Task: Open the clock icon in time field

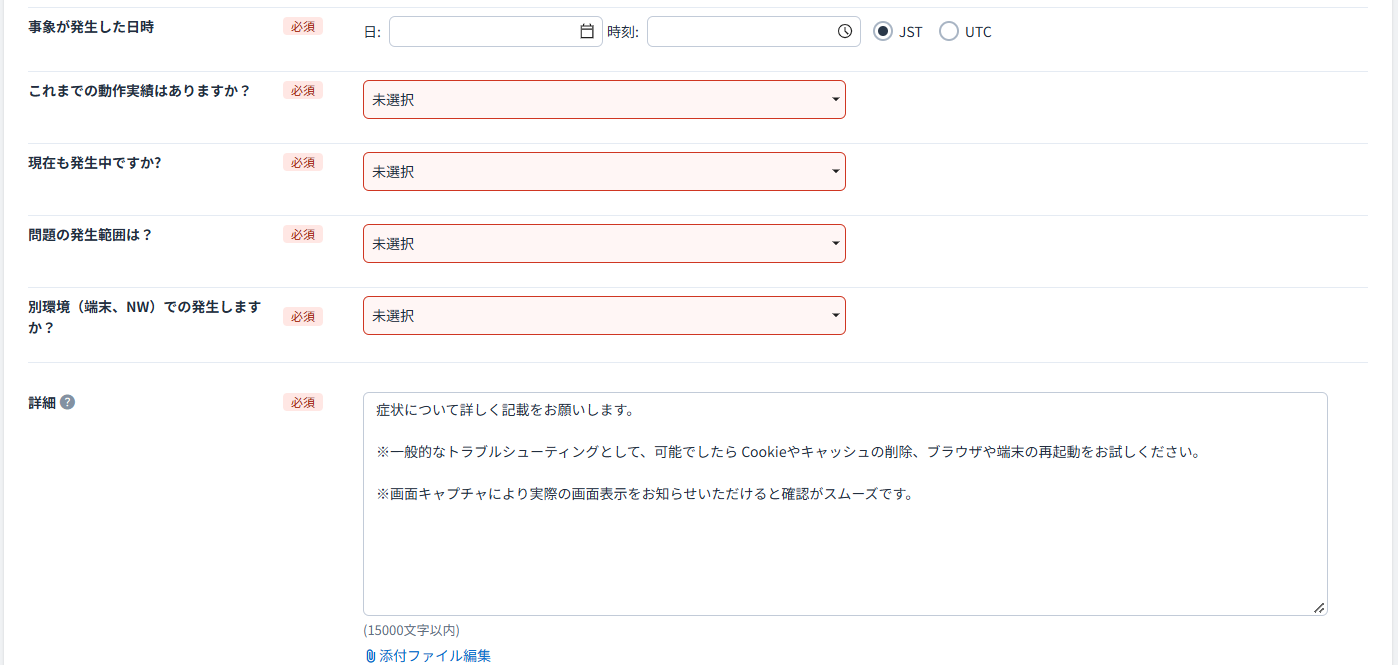Action: pos(845,31)
